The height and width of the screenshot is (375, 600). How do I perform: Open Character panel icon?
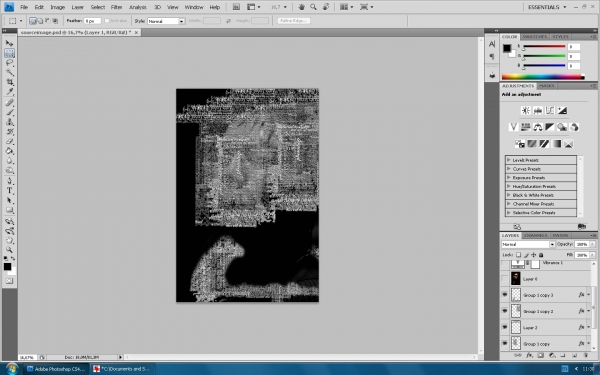[x=492, y=44]
